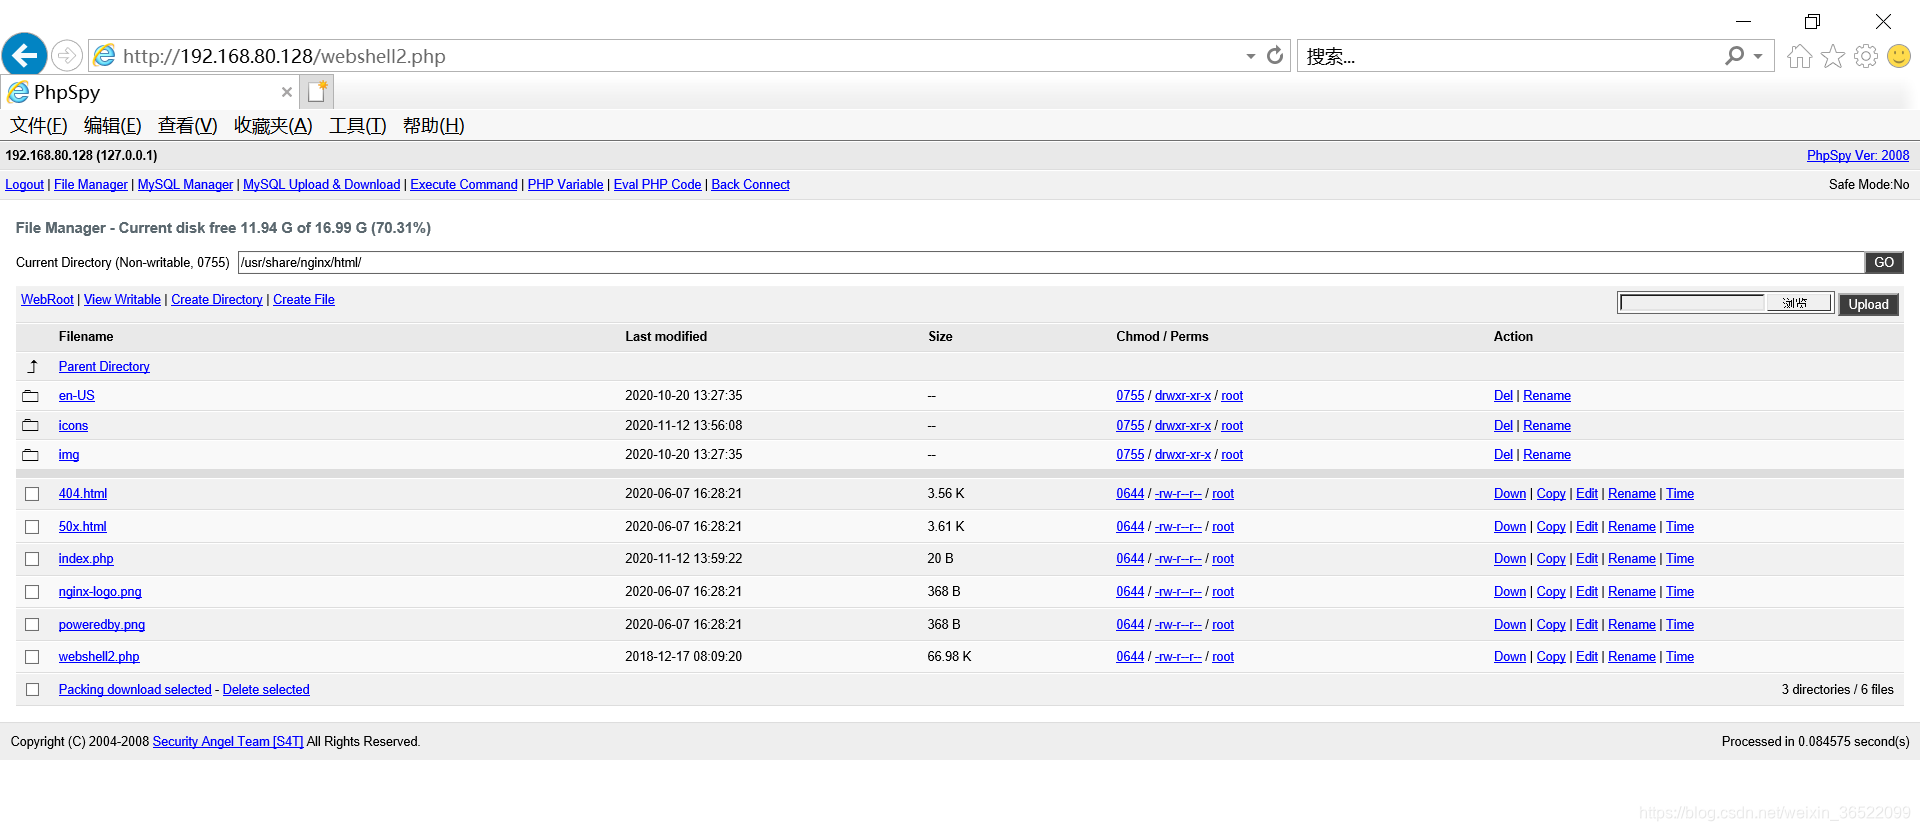The image size is (1920, 831).
Task: Click Copy for 50x.html
Action: pos(1551,527)
